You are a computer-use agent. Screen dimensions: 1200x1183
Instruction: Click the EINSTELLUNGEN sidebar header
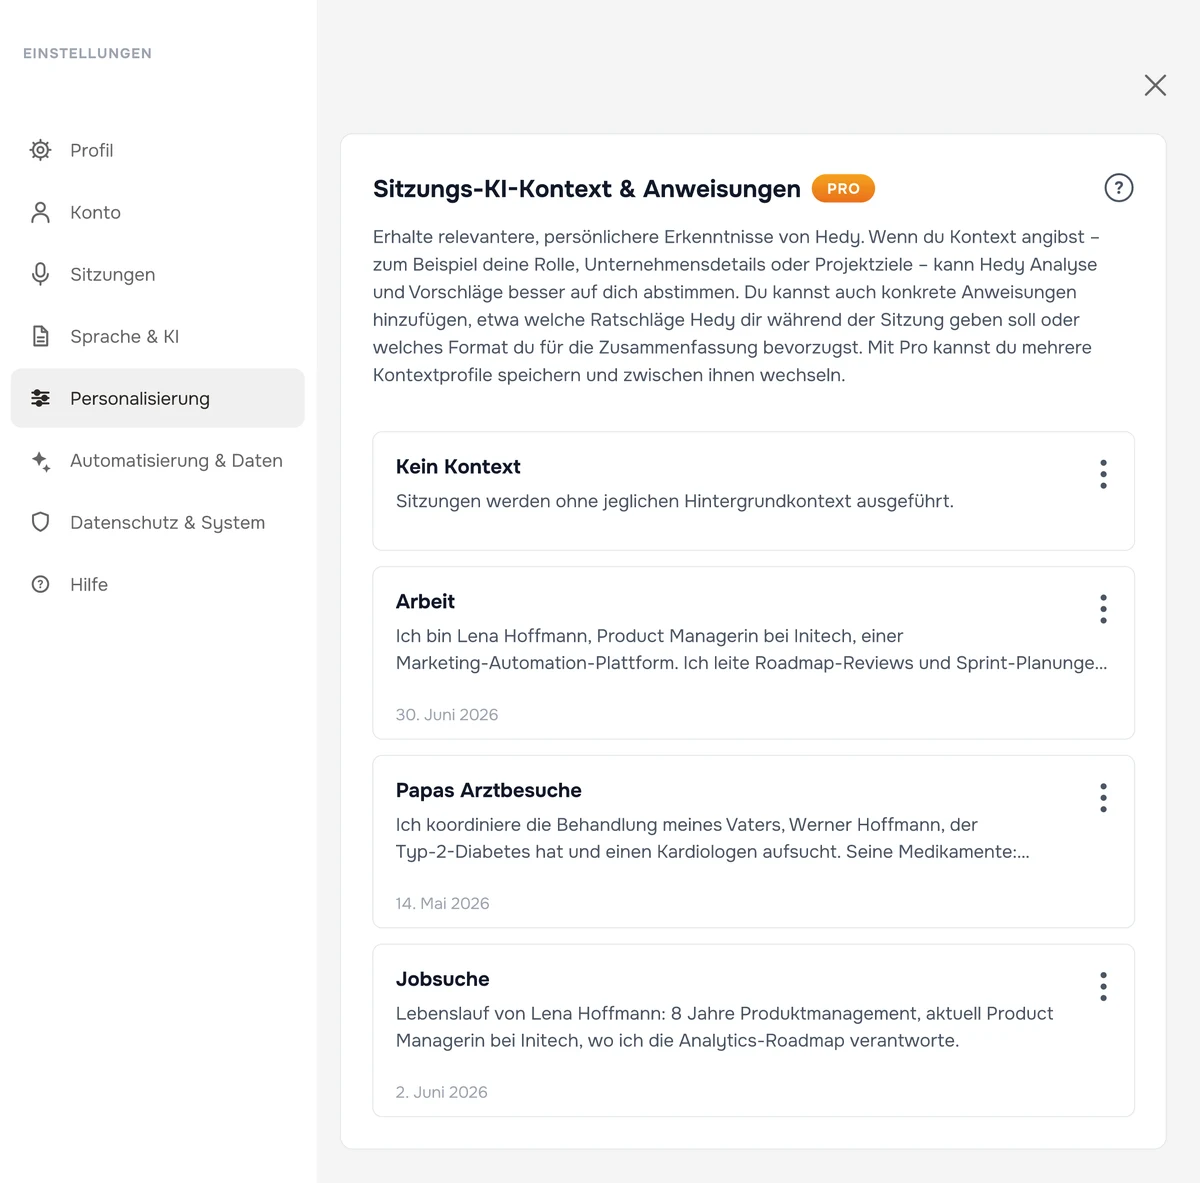tap(88, 53)
